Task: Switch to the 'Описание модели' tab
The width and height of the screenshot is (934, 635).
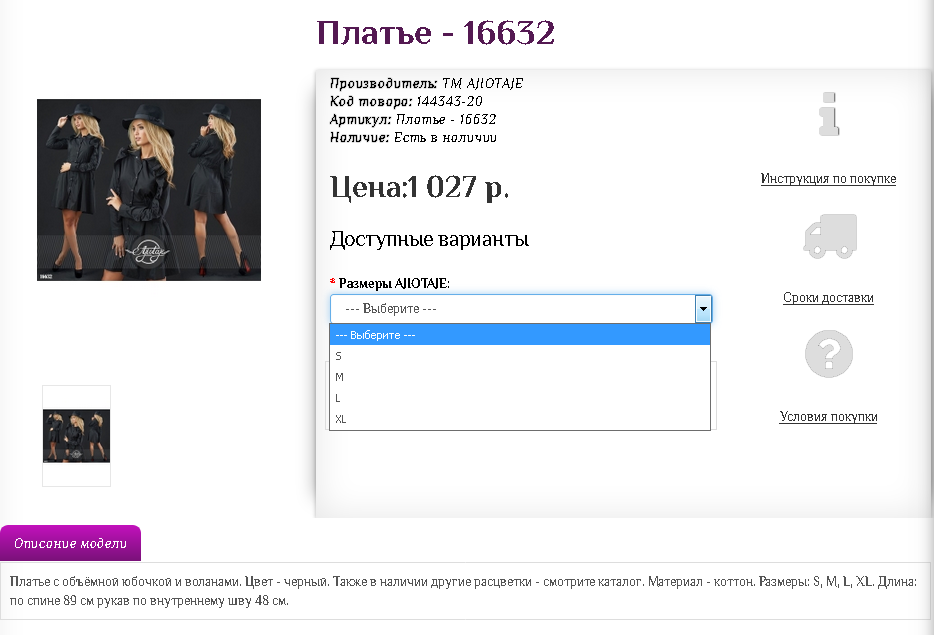Action: pyautogui.click(x=71, y=544)
